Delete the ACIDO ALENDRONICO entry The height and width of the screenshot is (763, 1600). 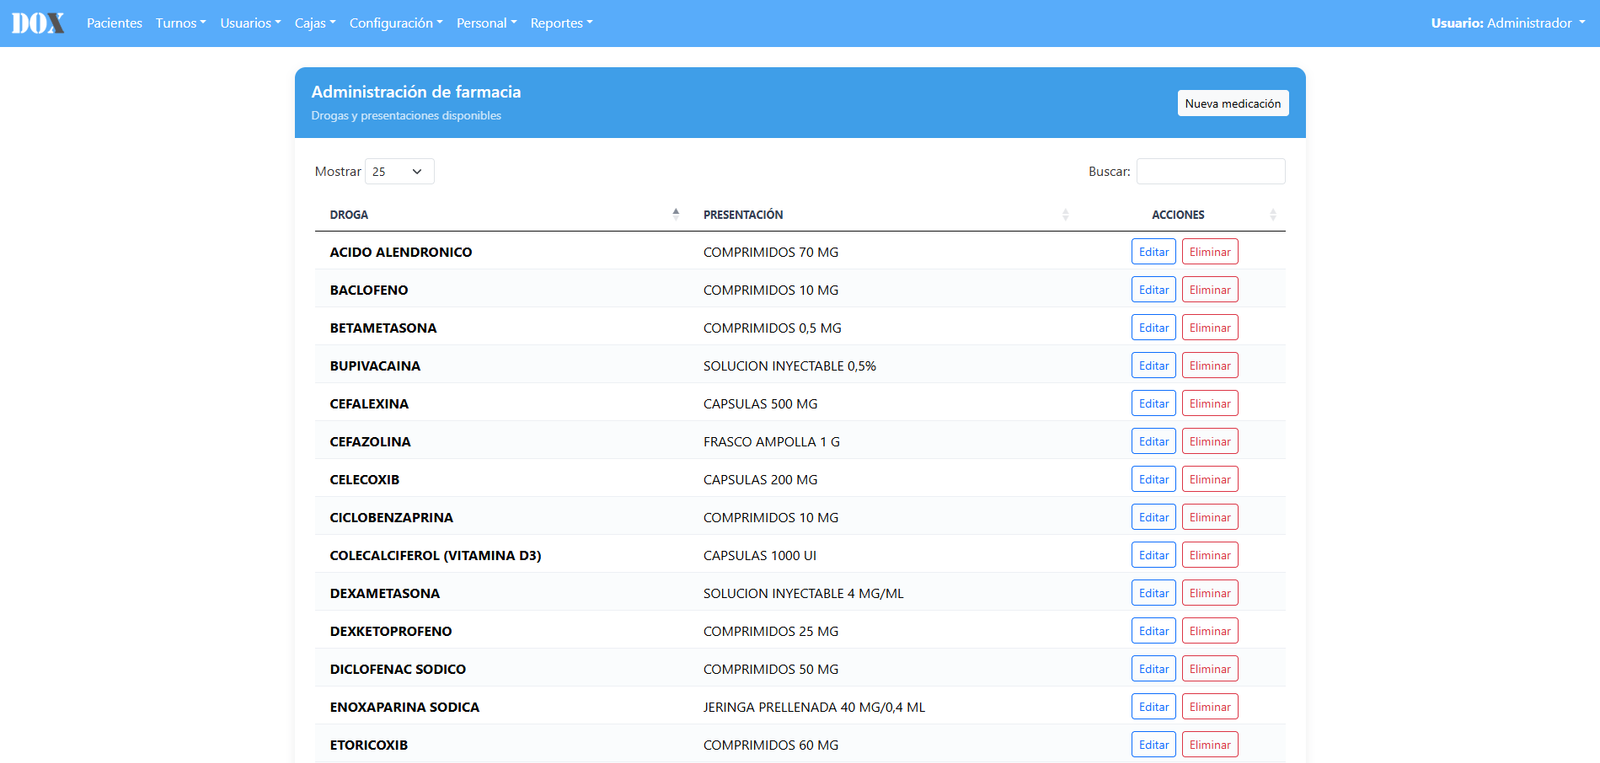1210,252
